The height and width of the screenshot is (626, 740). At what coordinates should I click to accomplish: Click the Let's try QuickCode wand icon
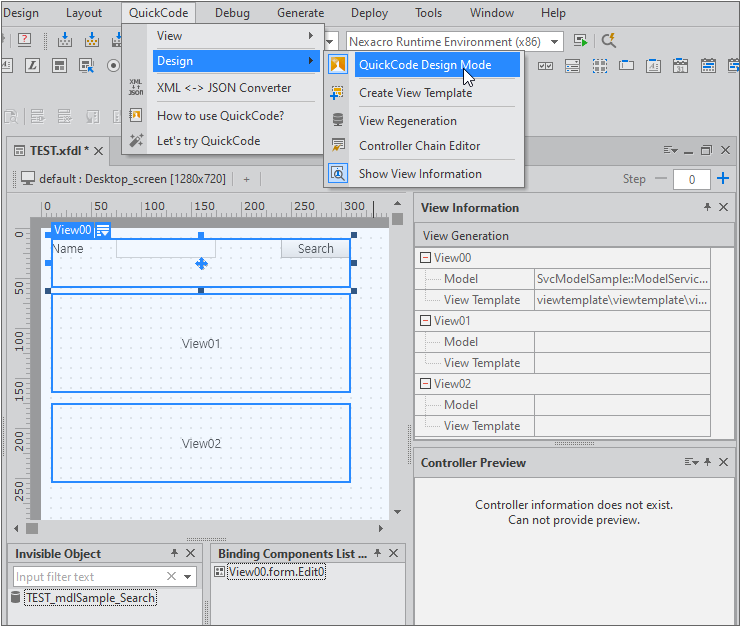coord(136,141)
